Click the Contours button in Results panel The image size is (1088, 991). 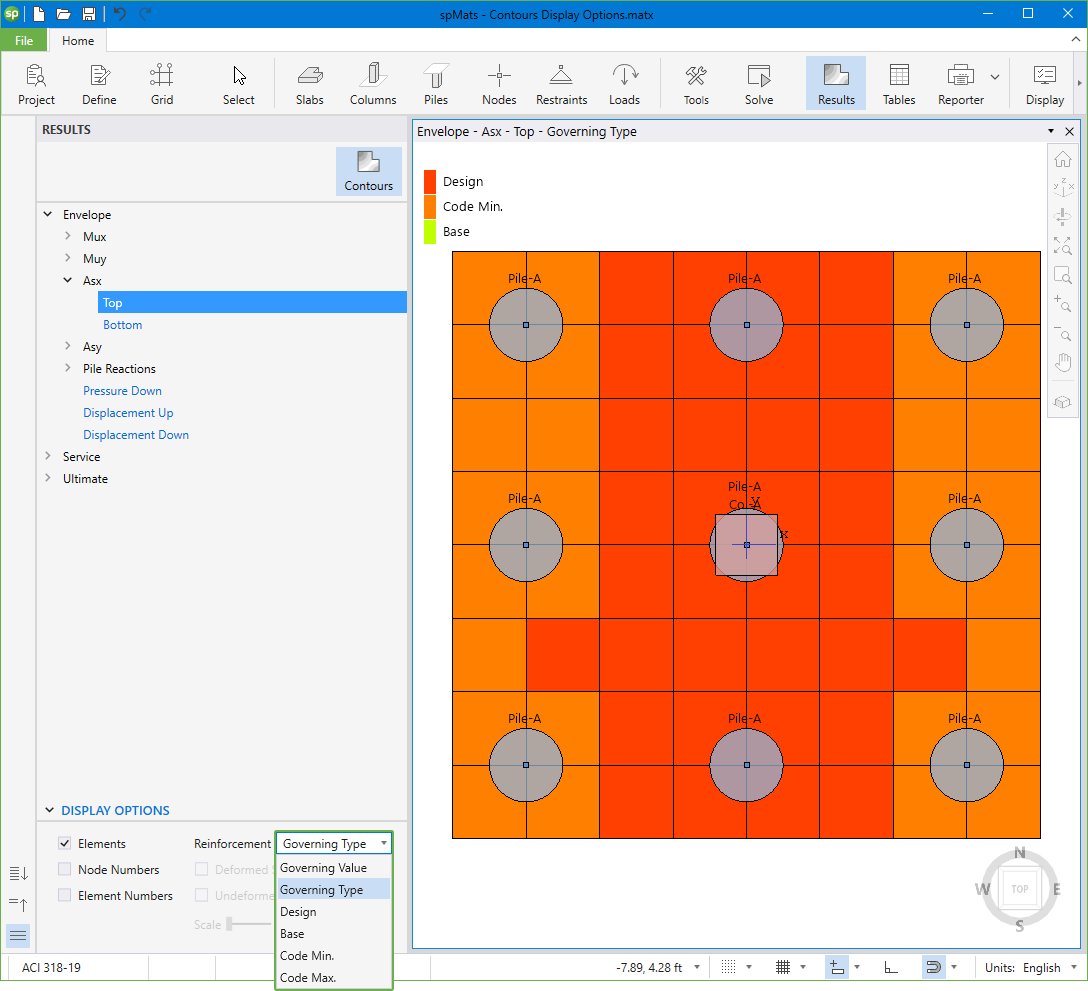(x=368, y=171)
